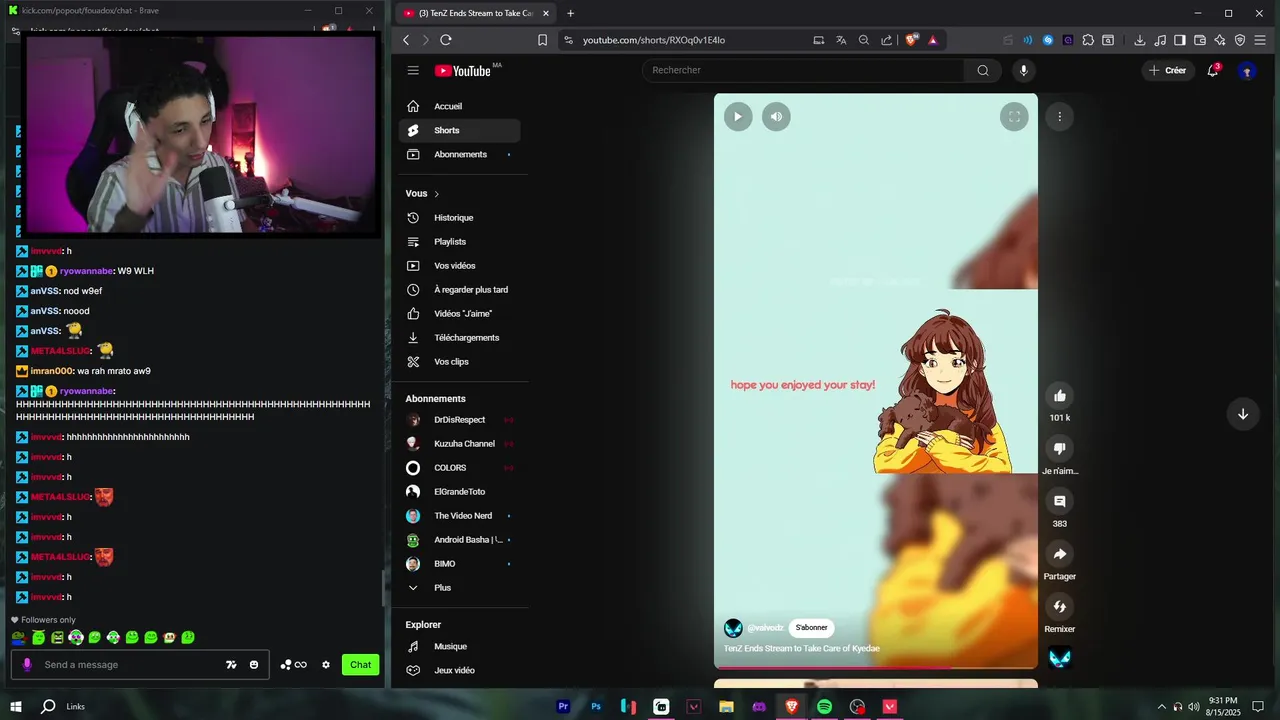Open YouTube account avatar menu

(1247, 71)
